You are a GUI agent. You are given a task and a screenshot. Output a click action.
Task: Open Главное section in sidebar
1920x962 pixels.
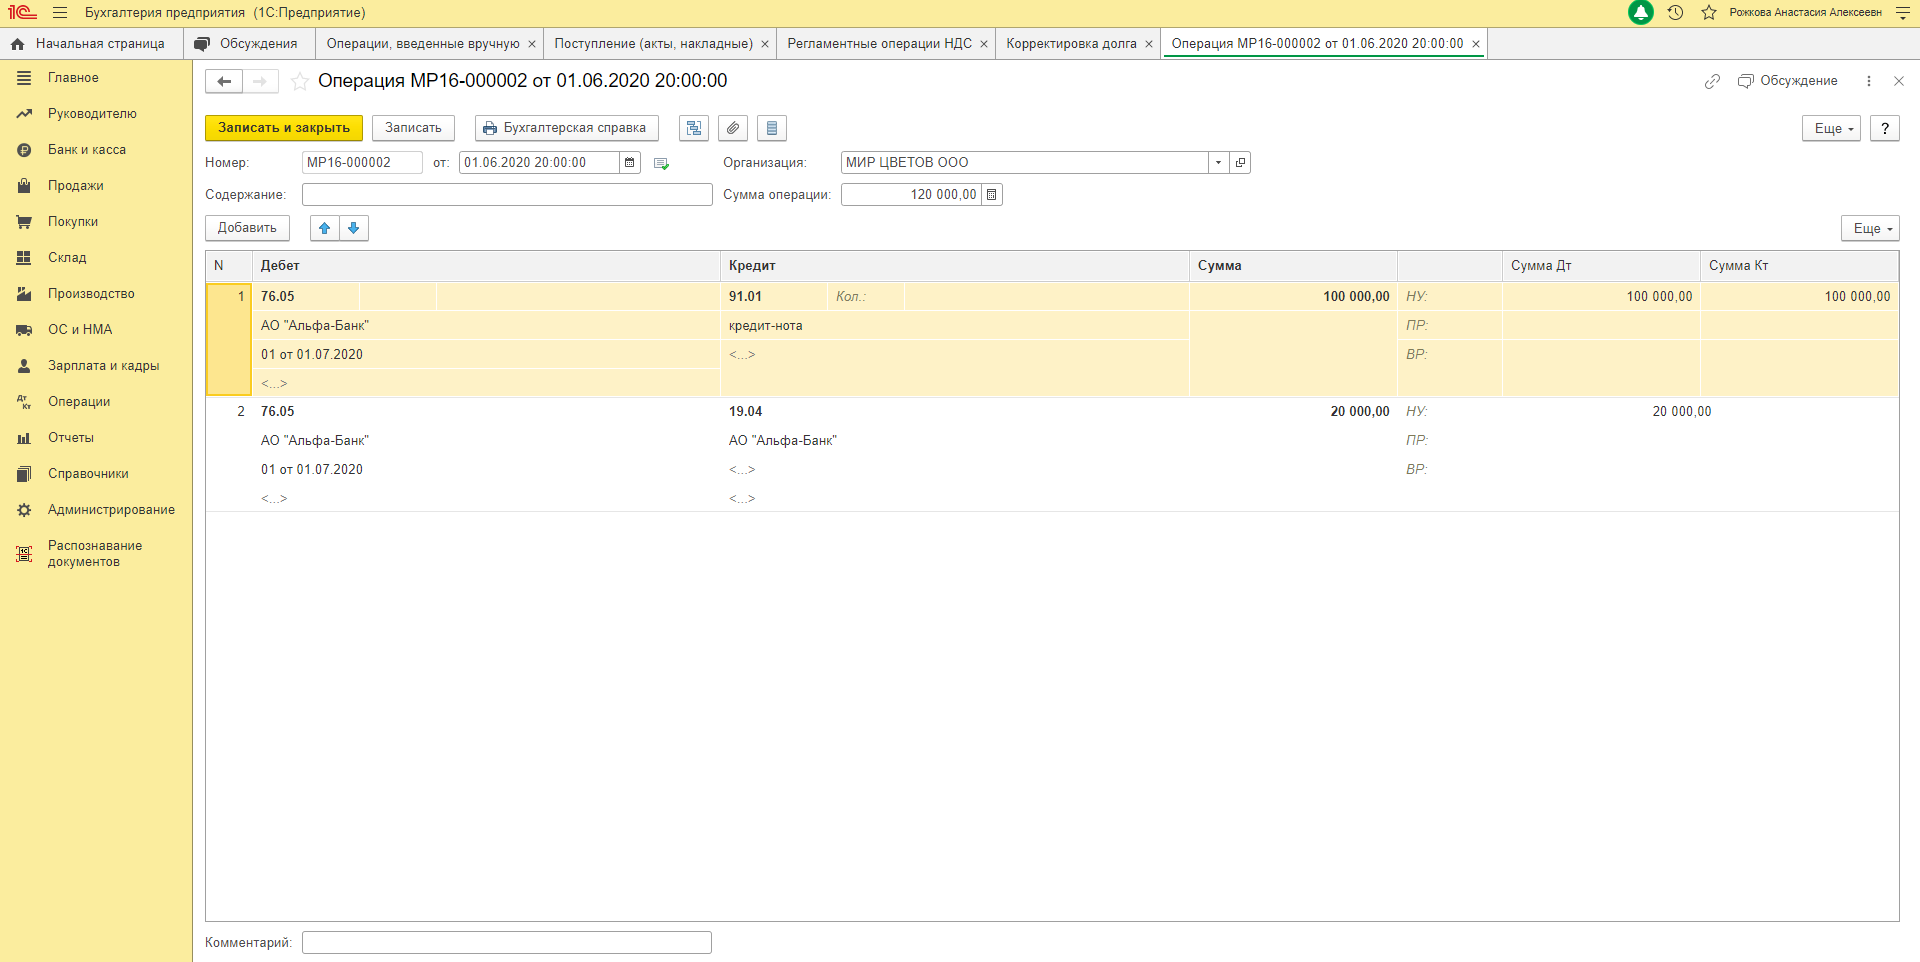96,78
